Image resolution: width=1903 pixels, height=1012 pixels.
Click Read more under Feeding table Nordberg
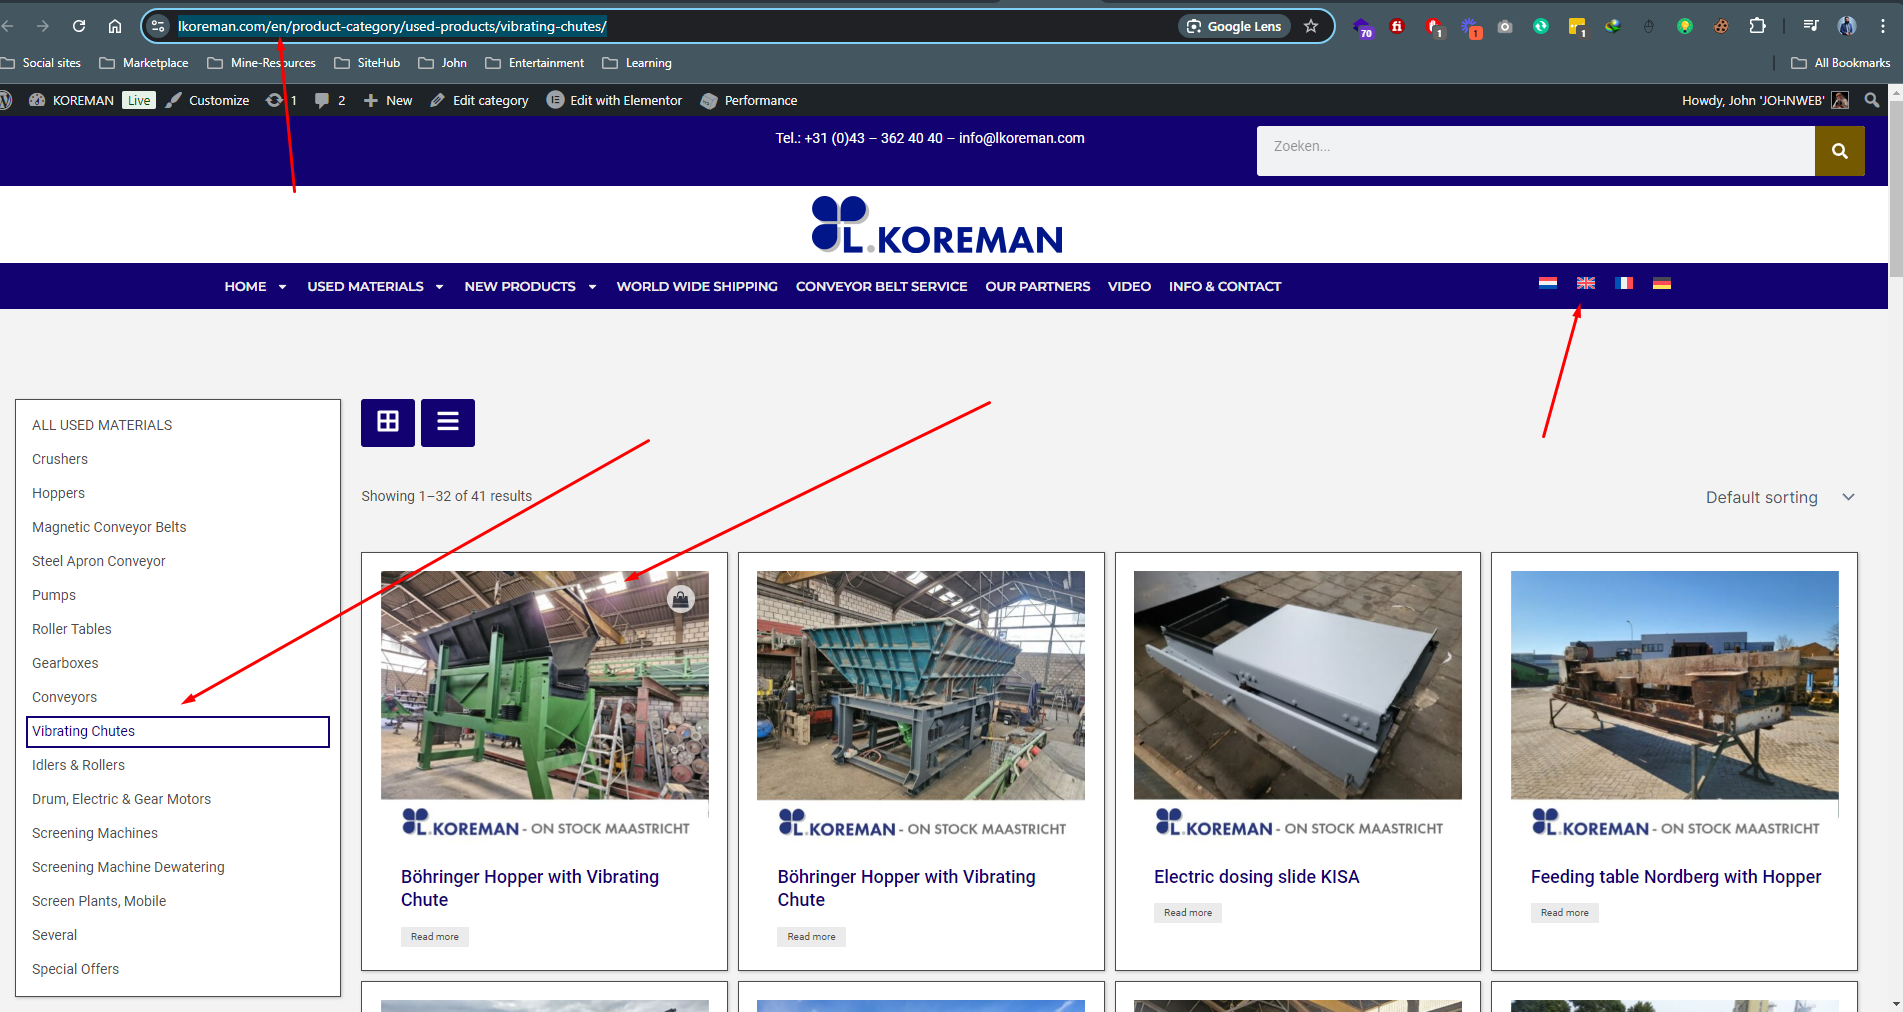pyautogui.click(x=1565, y=913)
